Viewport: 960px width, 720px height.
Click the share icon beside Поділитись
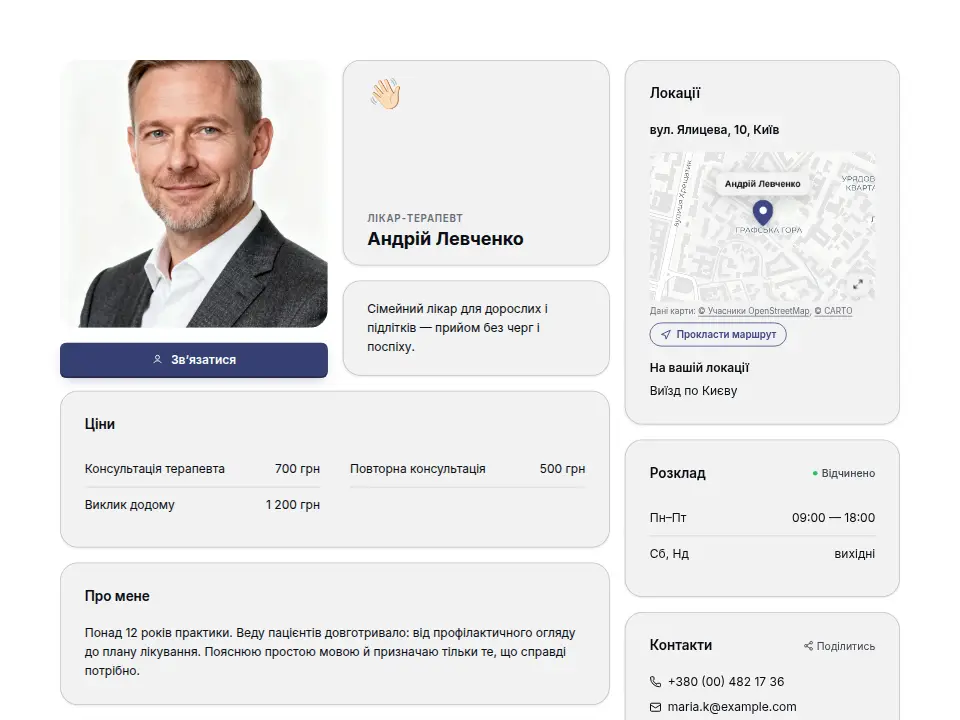click(x=808, y=646)
